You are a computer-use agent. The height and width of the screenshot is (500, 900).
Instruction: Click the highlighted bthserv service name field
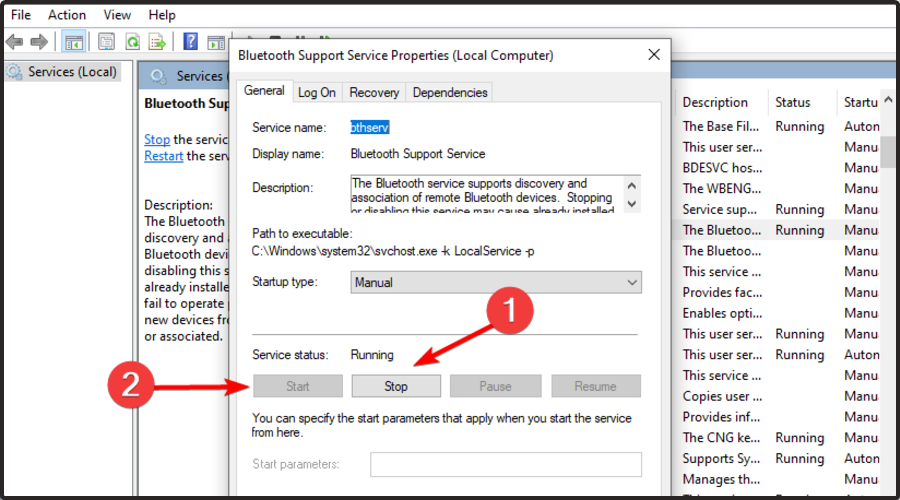coord(370,127)
